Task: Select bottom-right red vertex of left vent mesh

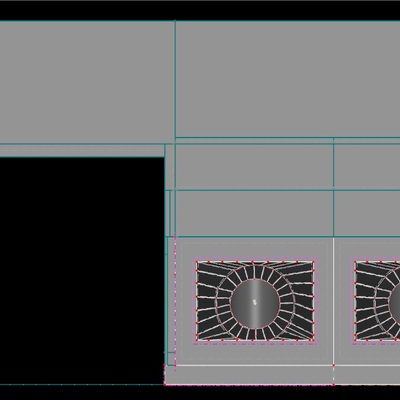Action: click(313, 340)
